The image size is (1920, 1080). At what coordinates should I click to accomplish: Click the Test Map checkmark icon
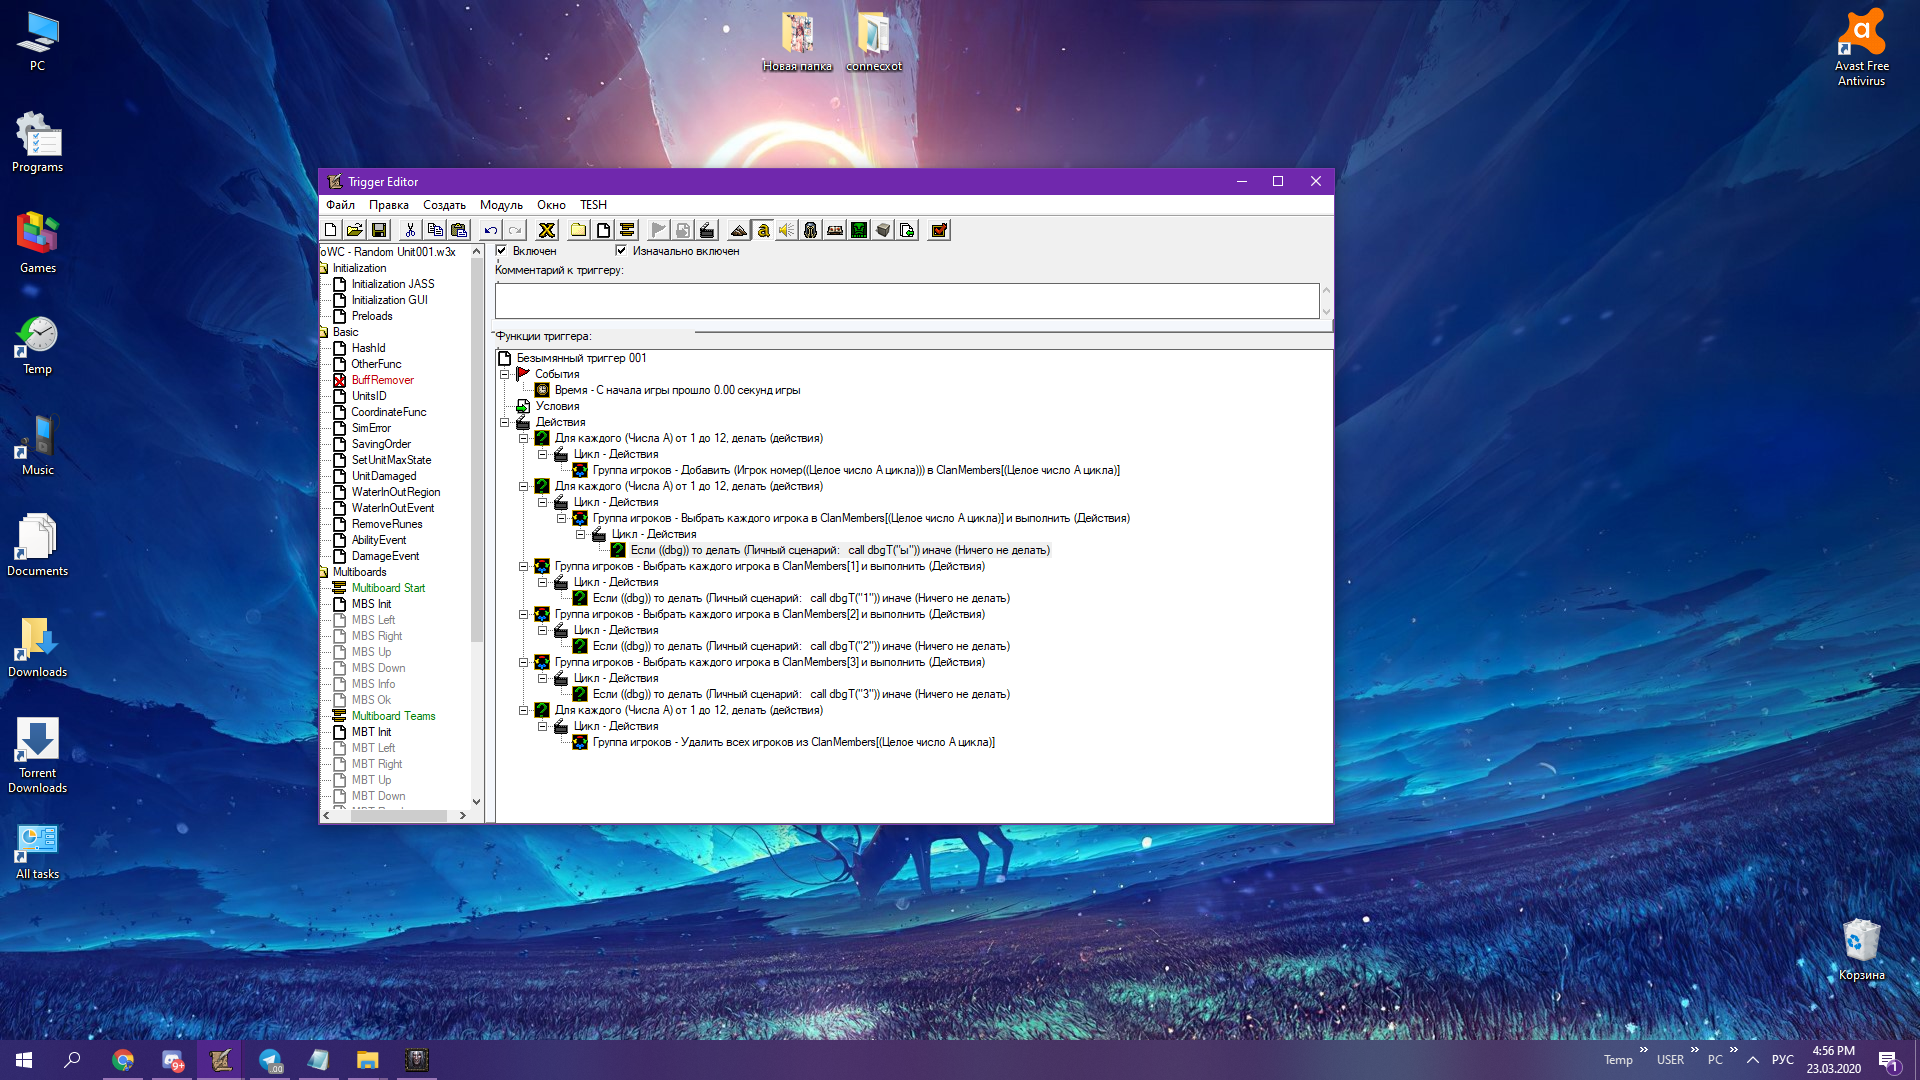point(939,230)
